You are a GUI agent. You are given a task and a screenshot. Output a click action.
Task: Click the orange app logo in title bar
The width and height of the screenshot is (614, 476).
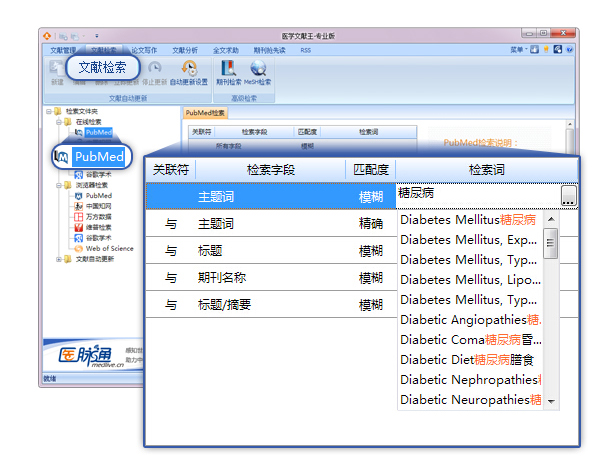[x=47, y=36]
